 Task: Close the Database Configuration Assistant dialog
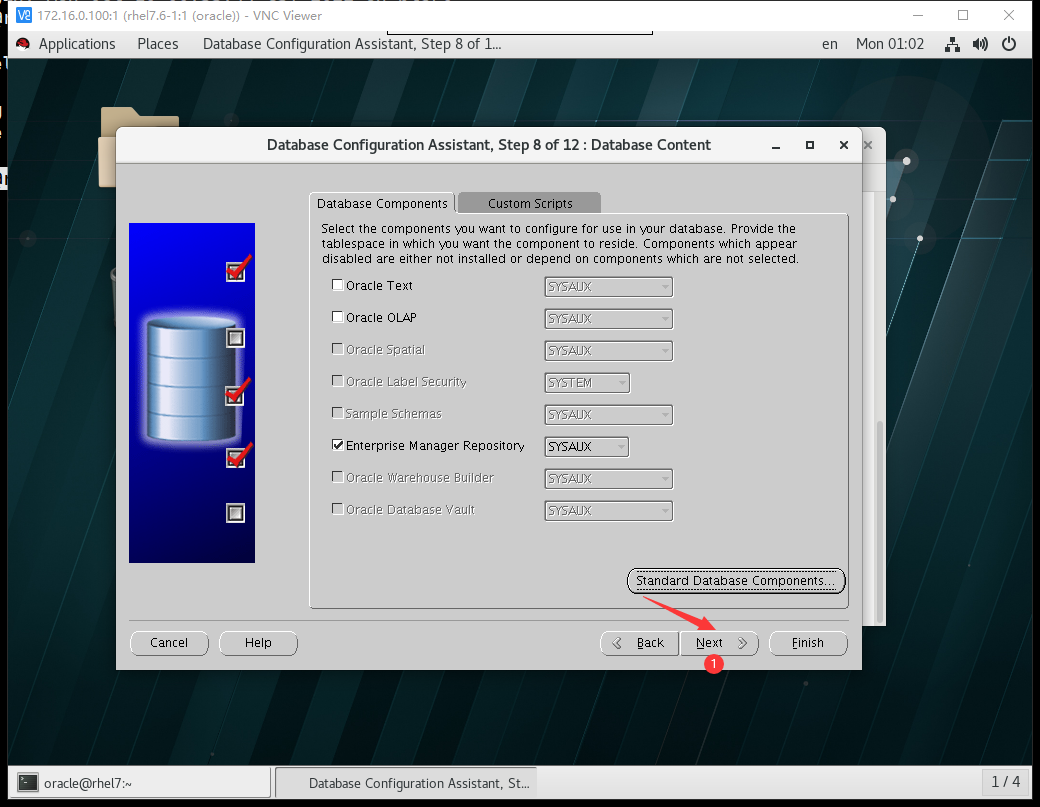(x=844, y=145)
